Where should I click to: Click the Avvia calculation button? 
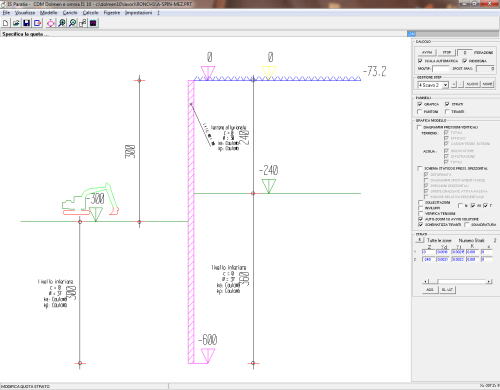coord(427,52)
